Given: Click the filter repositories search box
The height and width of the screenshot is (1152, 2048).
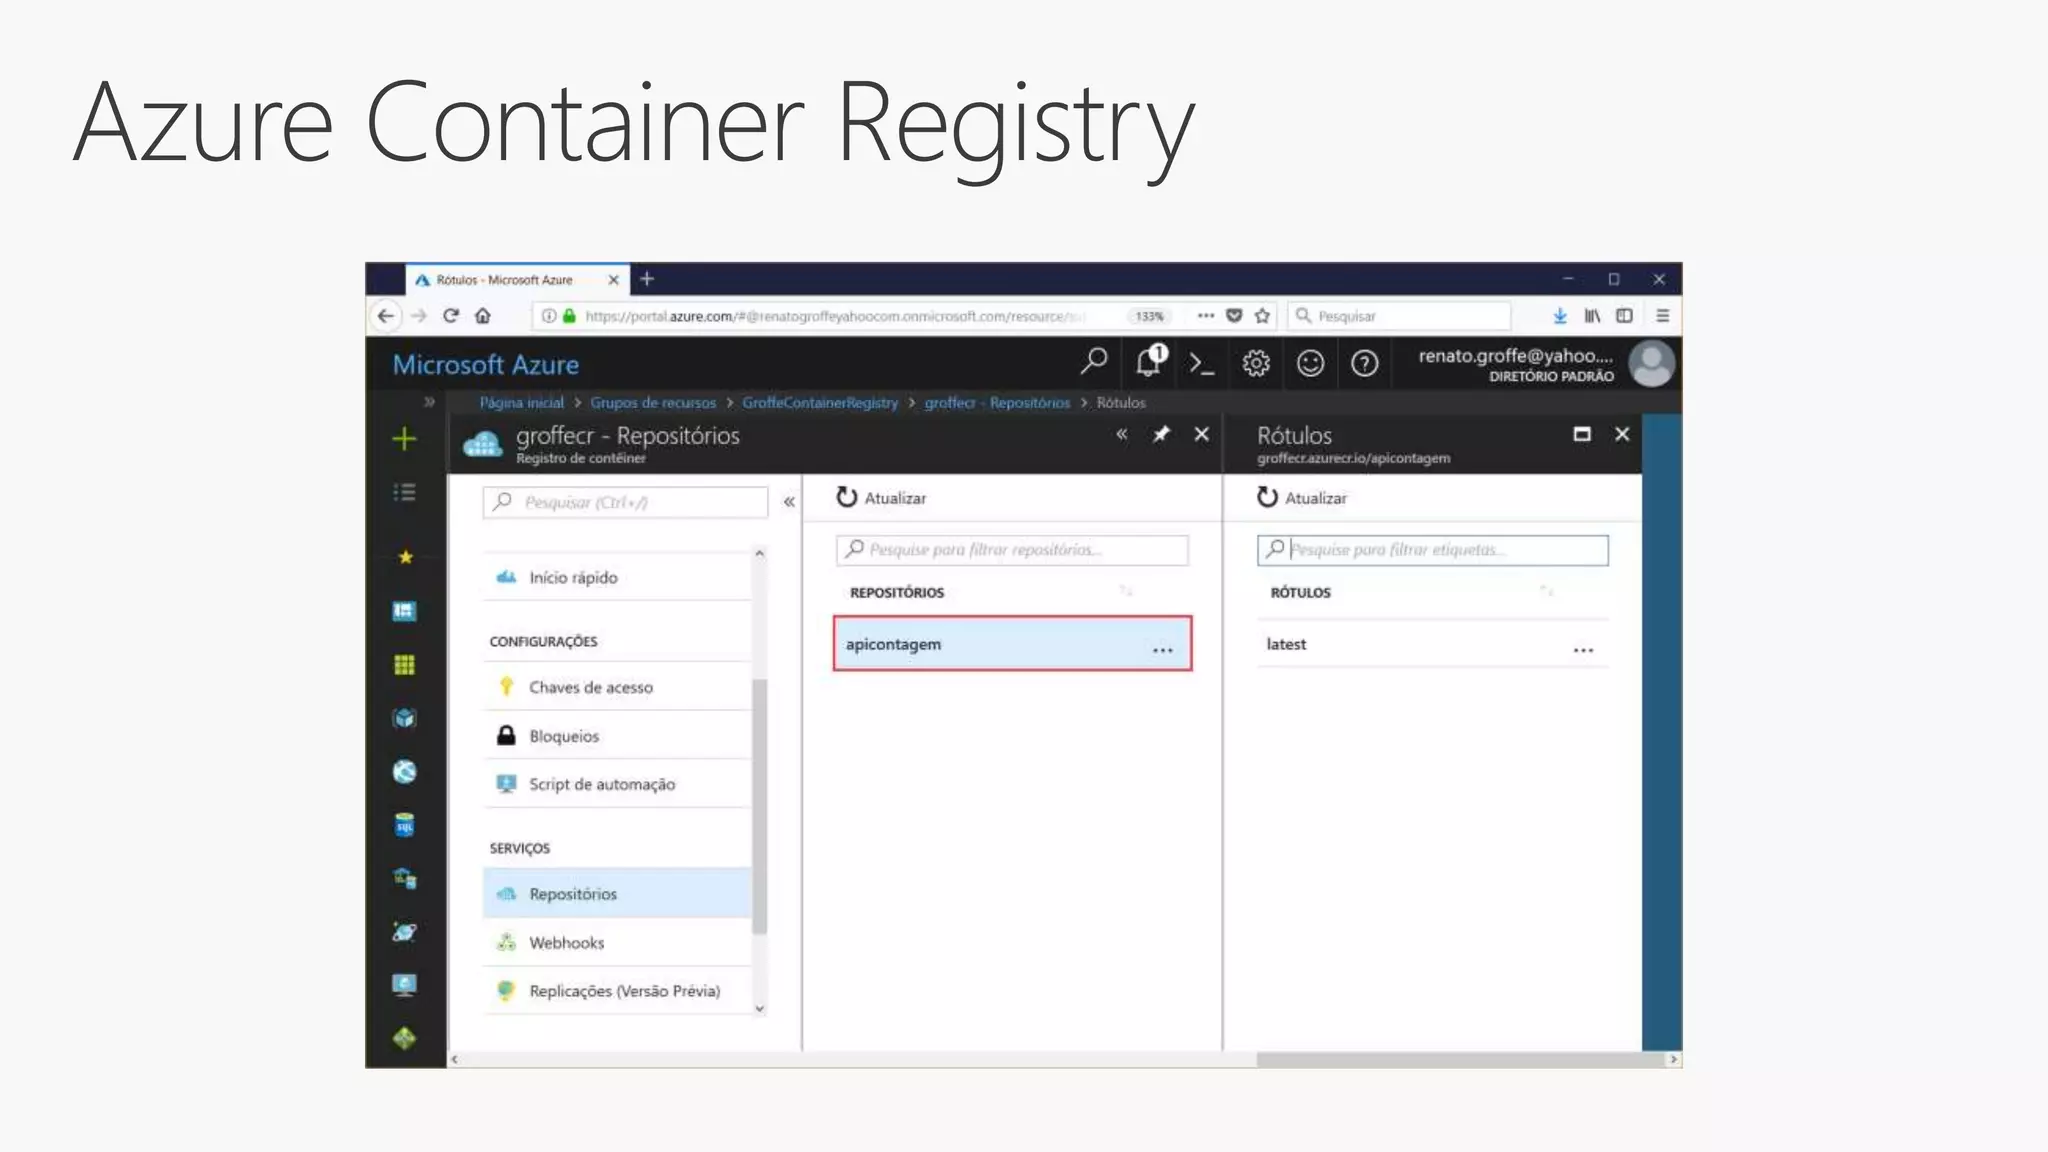Looking at the screenshot, I should 1012,550.
